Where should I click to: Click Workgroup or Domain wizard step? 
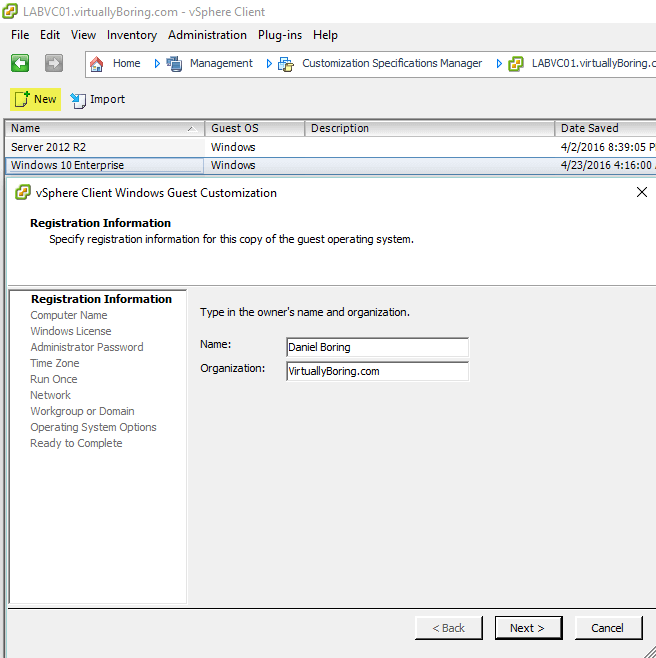click(x=82, y=411)
